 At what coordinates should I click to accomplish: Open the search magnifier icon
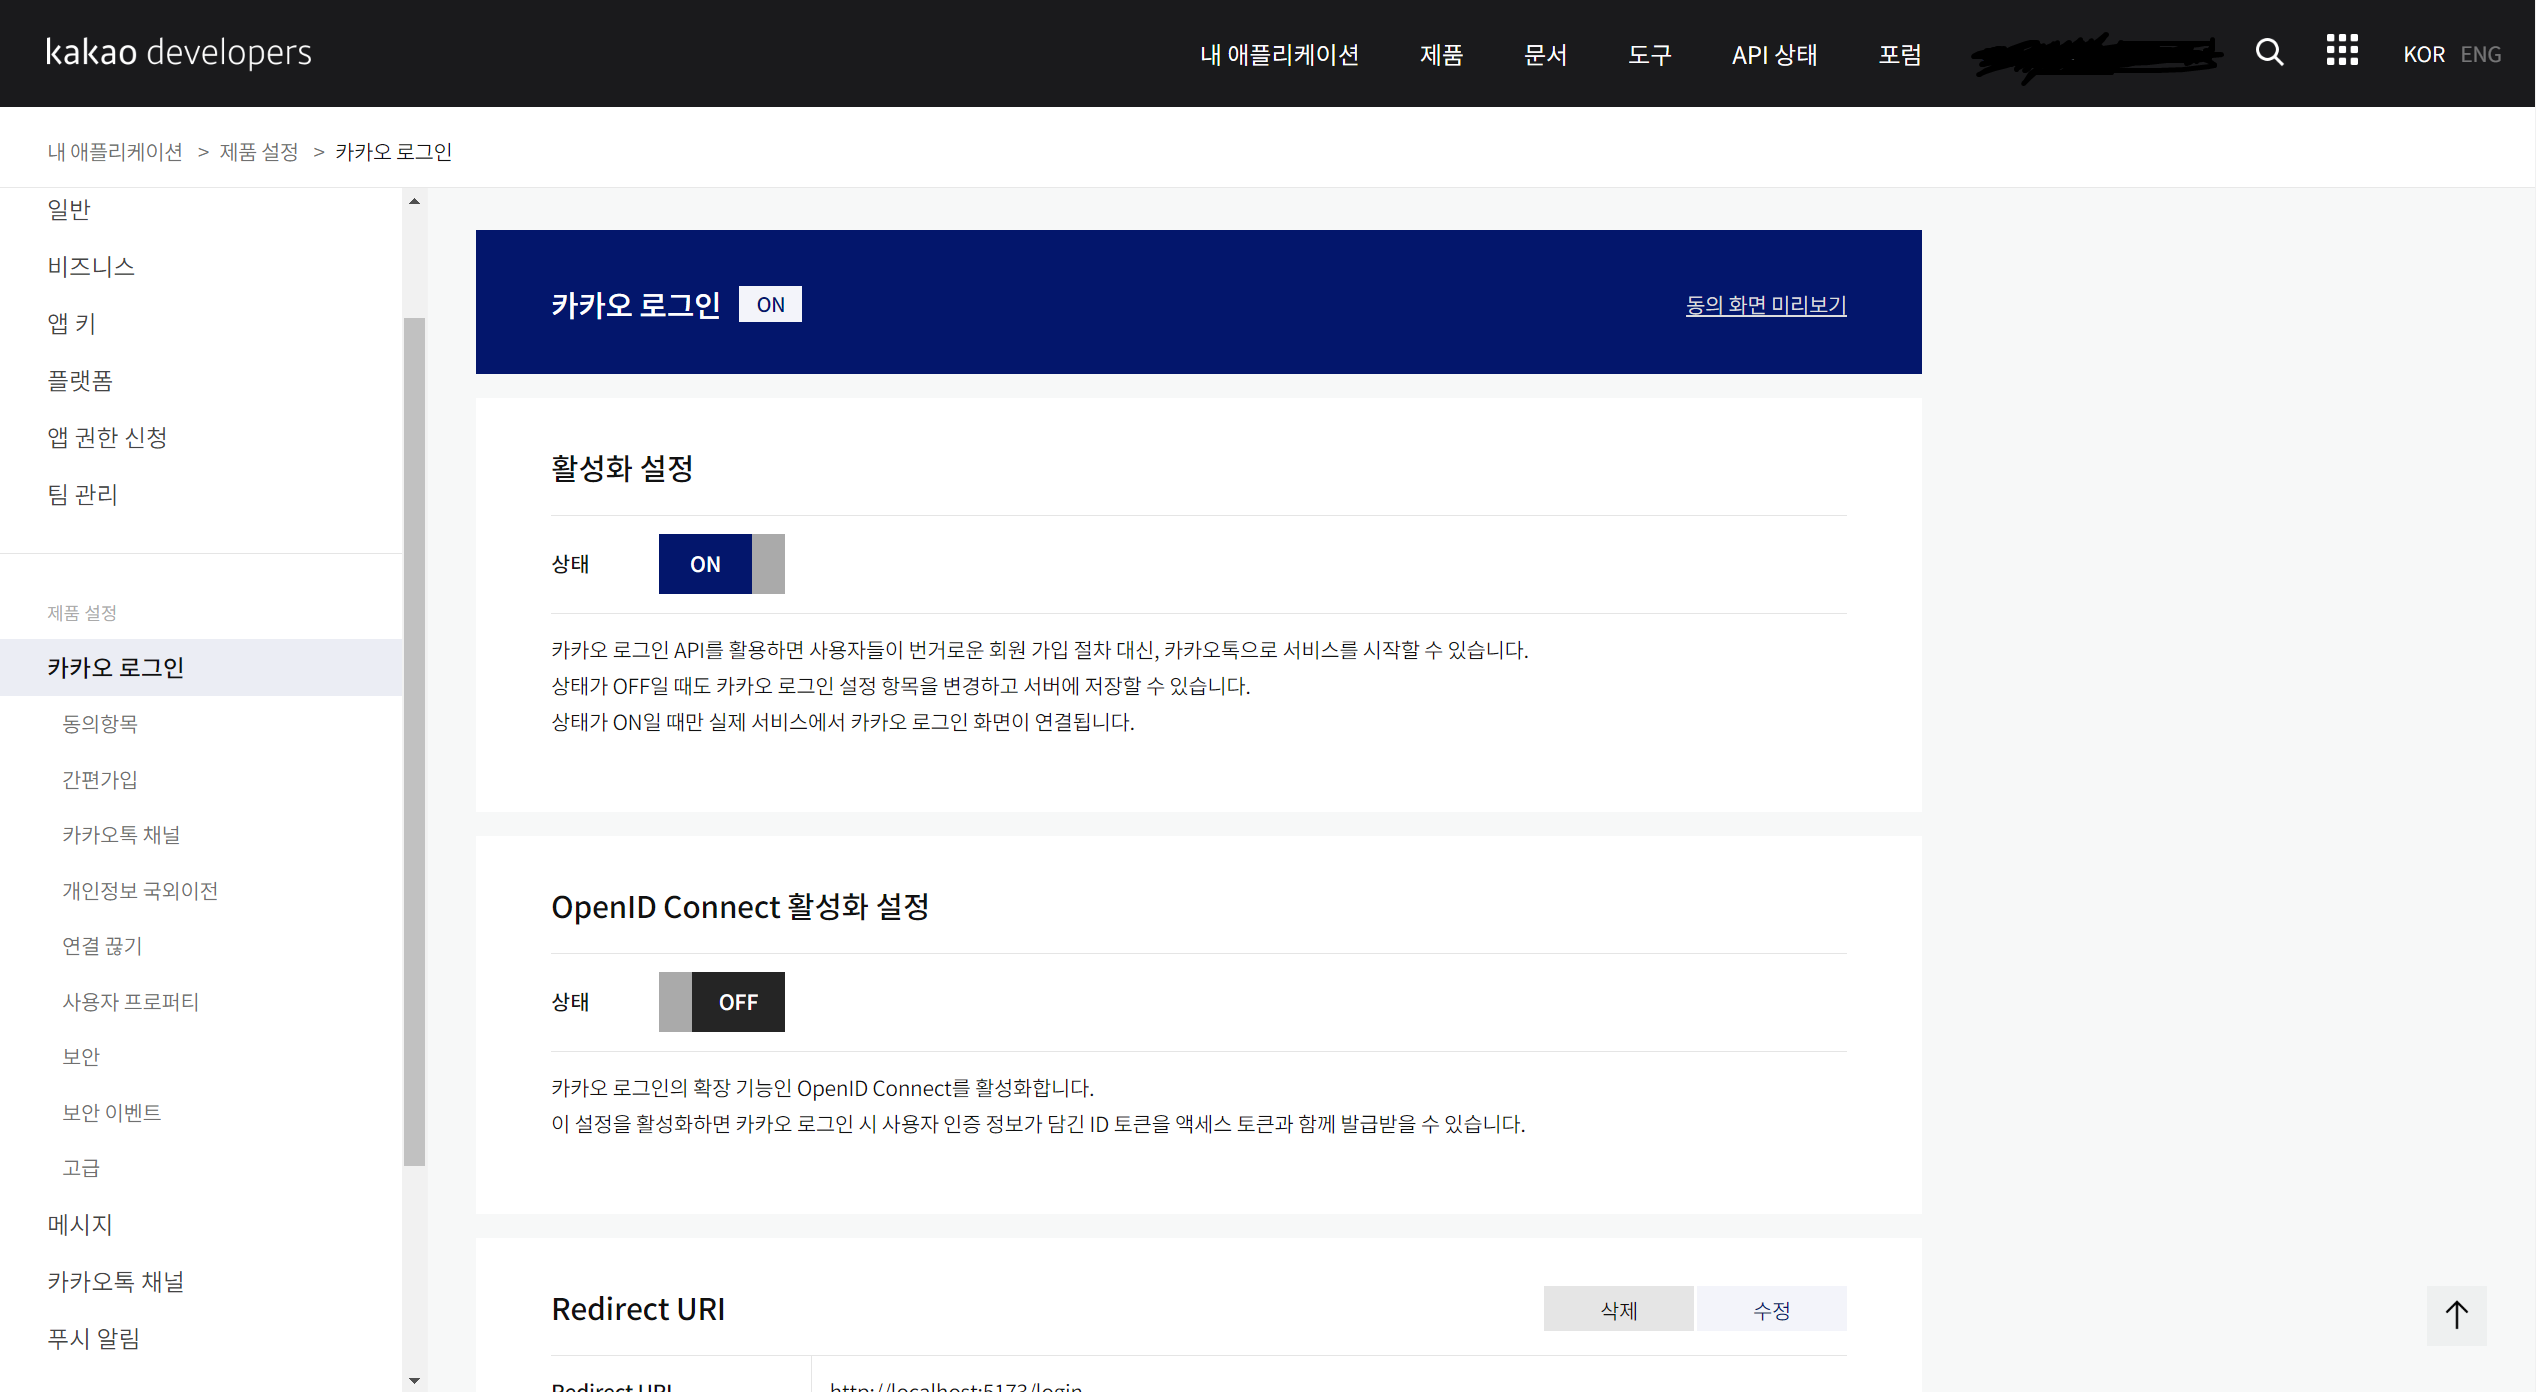pos(2269,52)
